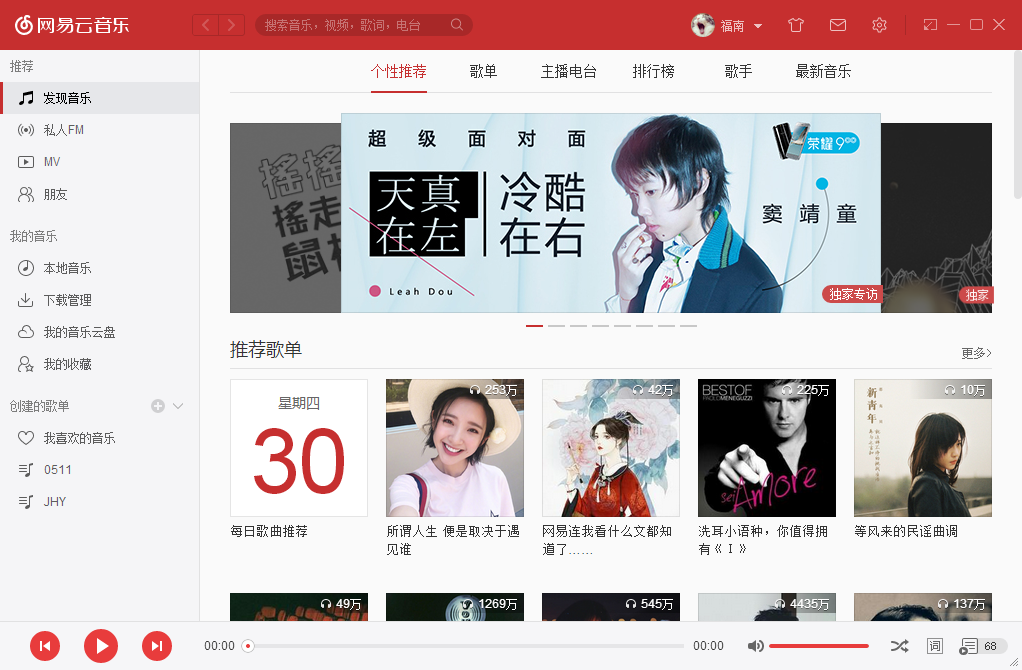Image resolution: width=1022 pixels, height=670 pixels.
Task: Open 朋友 in the sidebar
Action: tap(100, 194)
